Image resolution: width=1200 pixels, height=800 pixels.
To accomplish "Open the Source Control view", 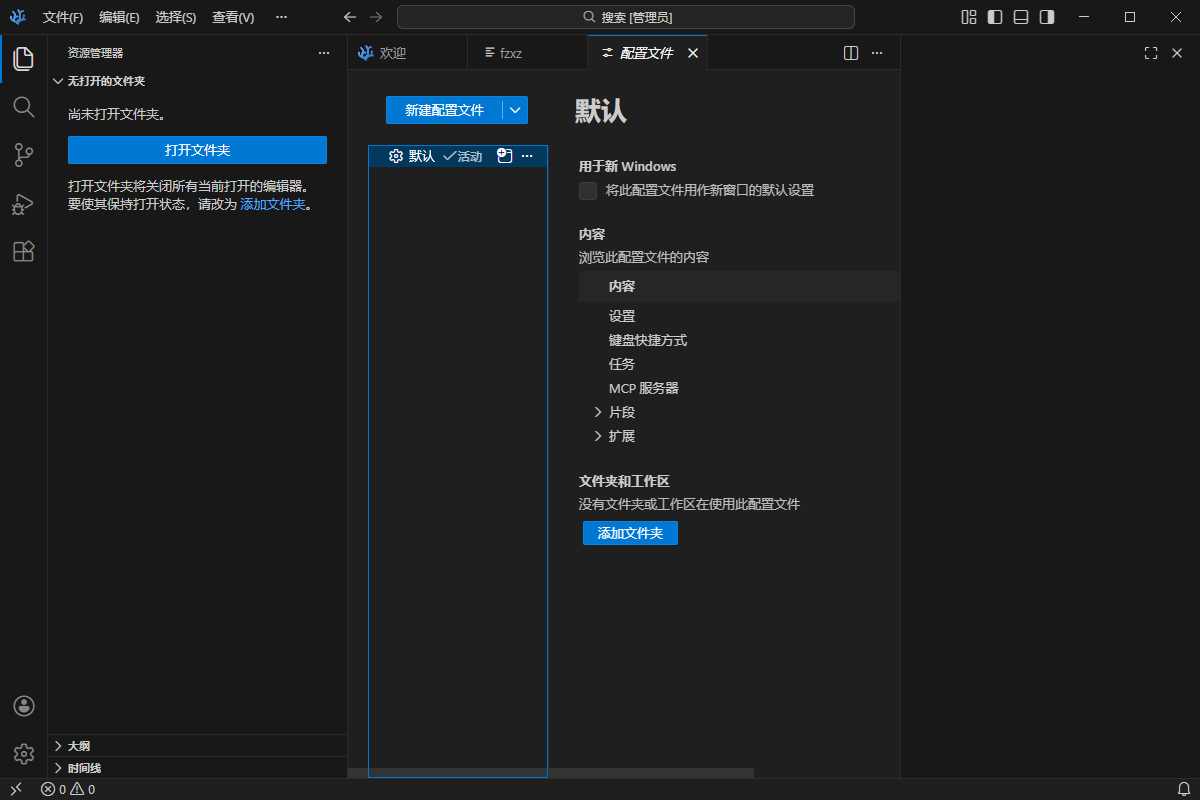I will point(24,155).
